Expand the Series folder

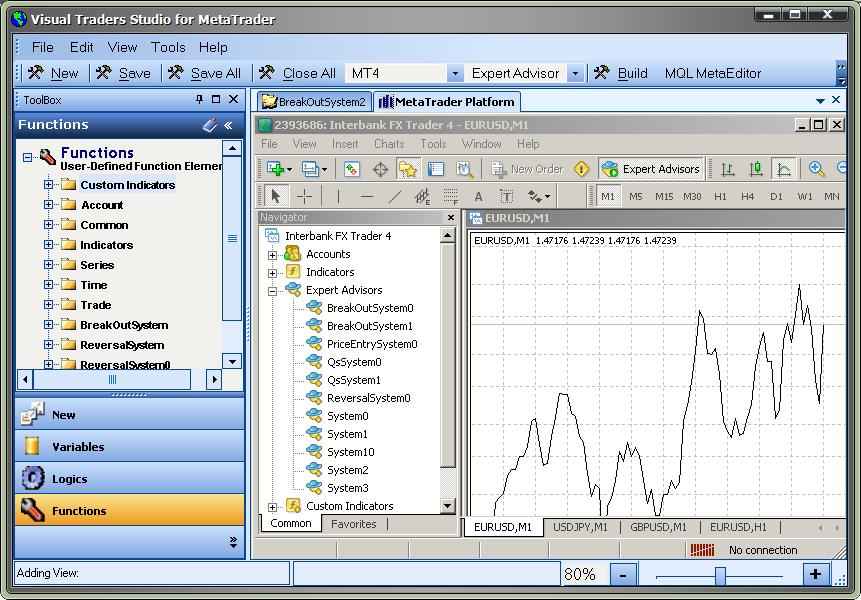point(48,265)
